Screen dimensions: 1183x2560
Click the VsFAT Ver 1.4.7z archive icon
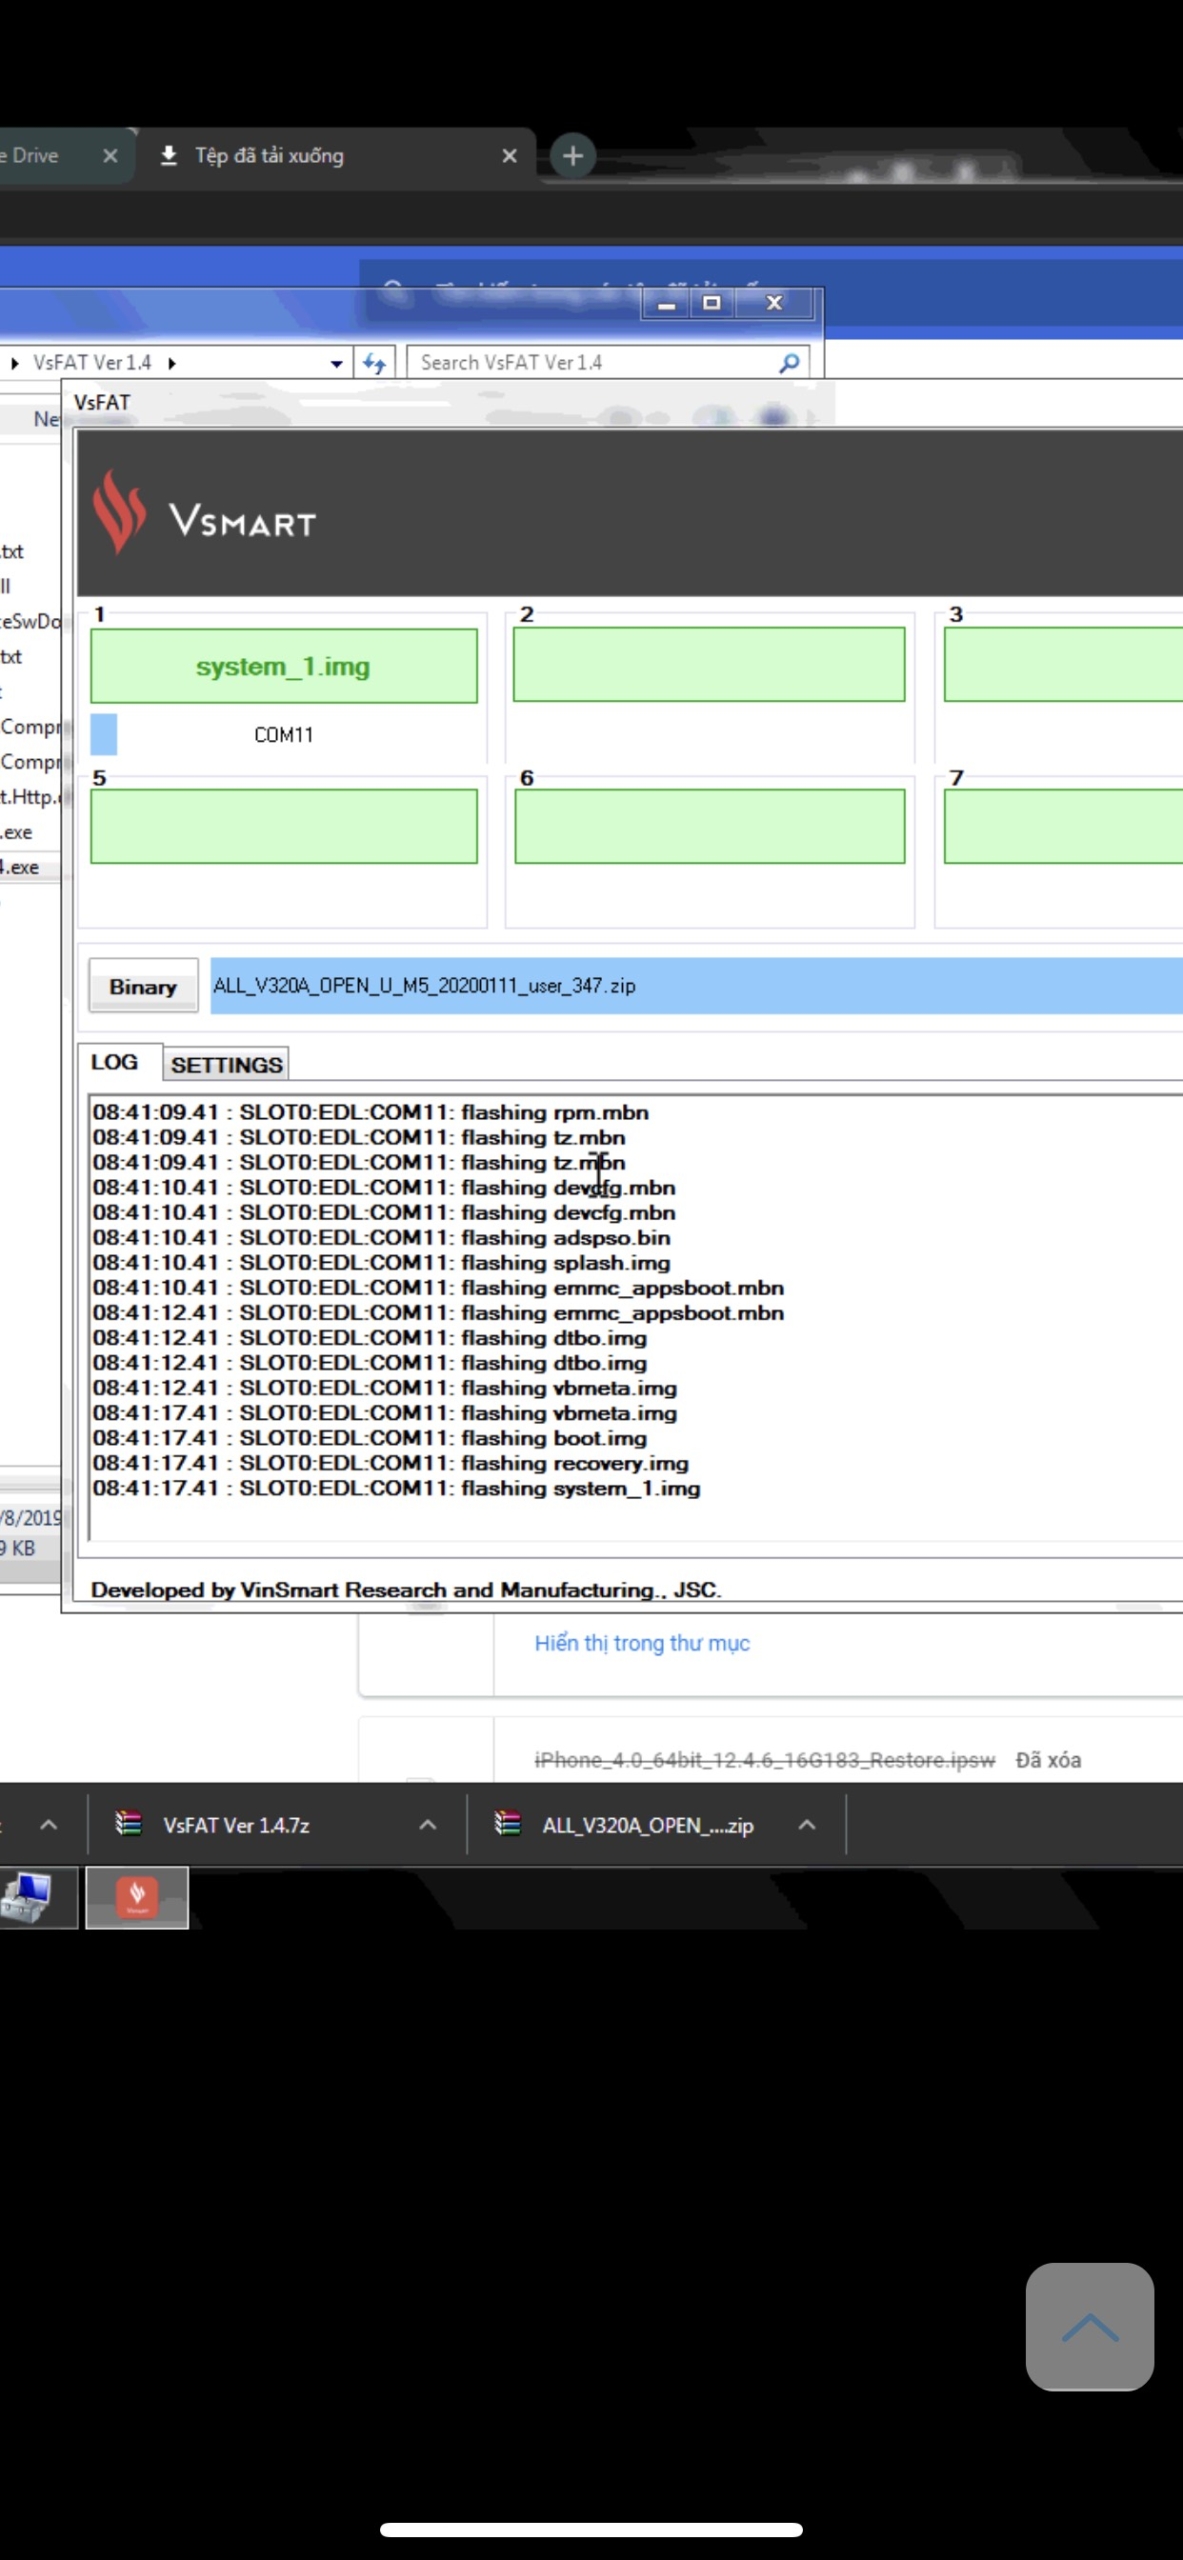point(128,1825)
